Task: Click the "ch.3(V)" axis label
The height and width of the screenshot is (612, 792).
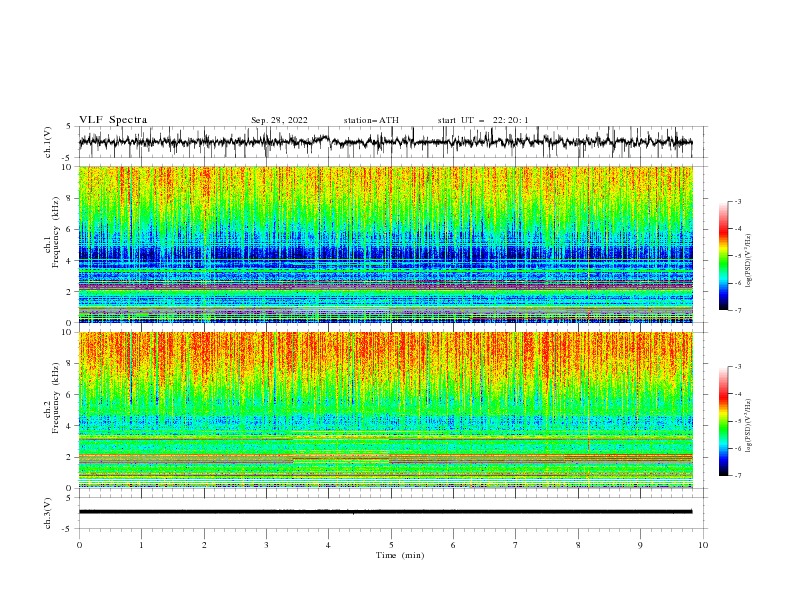Action: [48, 513]
